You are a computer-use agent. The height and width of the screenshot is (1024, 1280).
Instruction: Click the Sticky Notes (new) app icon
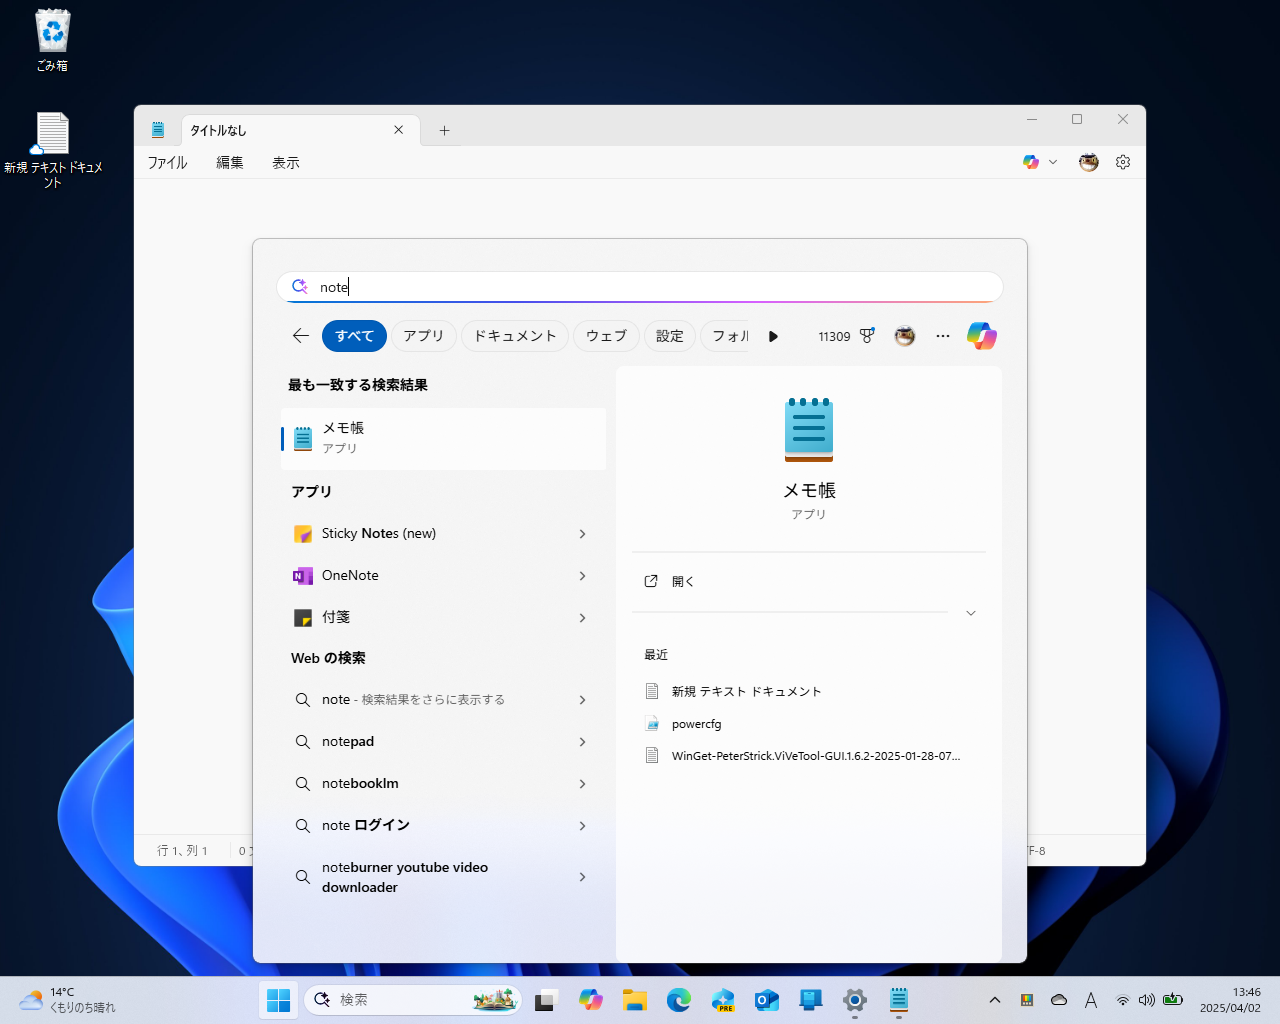(x=303, y=534)
